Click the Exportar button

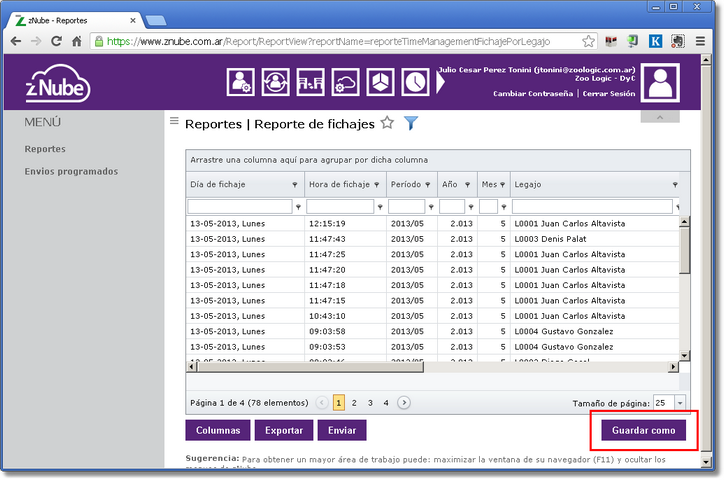click(284, 430)
